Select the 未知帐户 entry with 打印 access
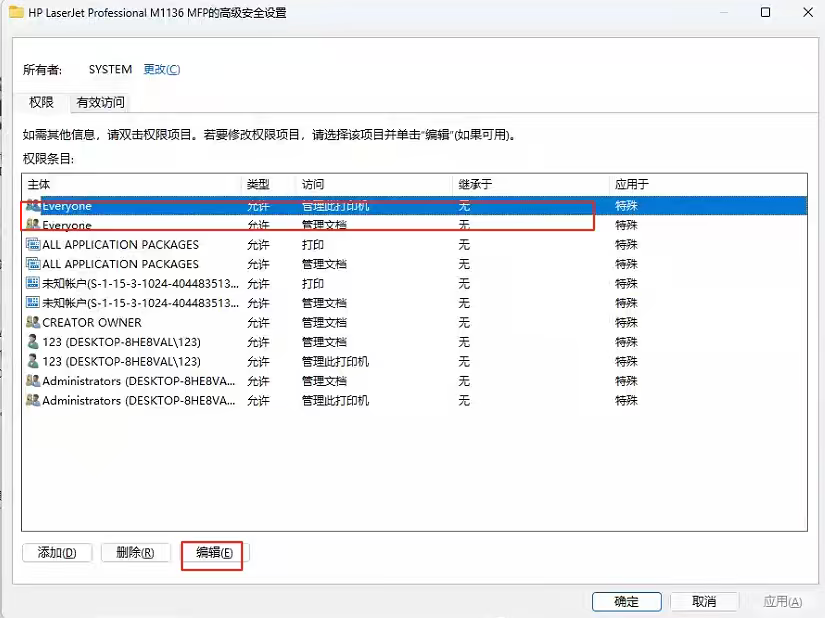This screenshot has height=618, width=825. coord(415,283)
